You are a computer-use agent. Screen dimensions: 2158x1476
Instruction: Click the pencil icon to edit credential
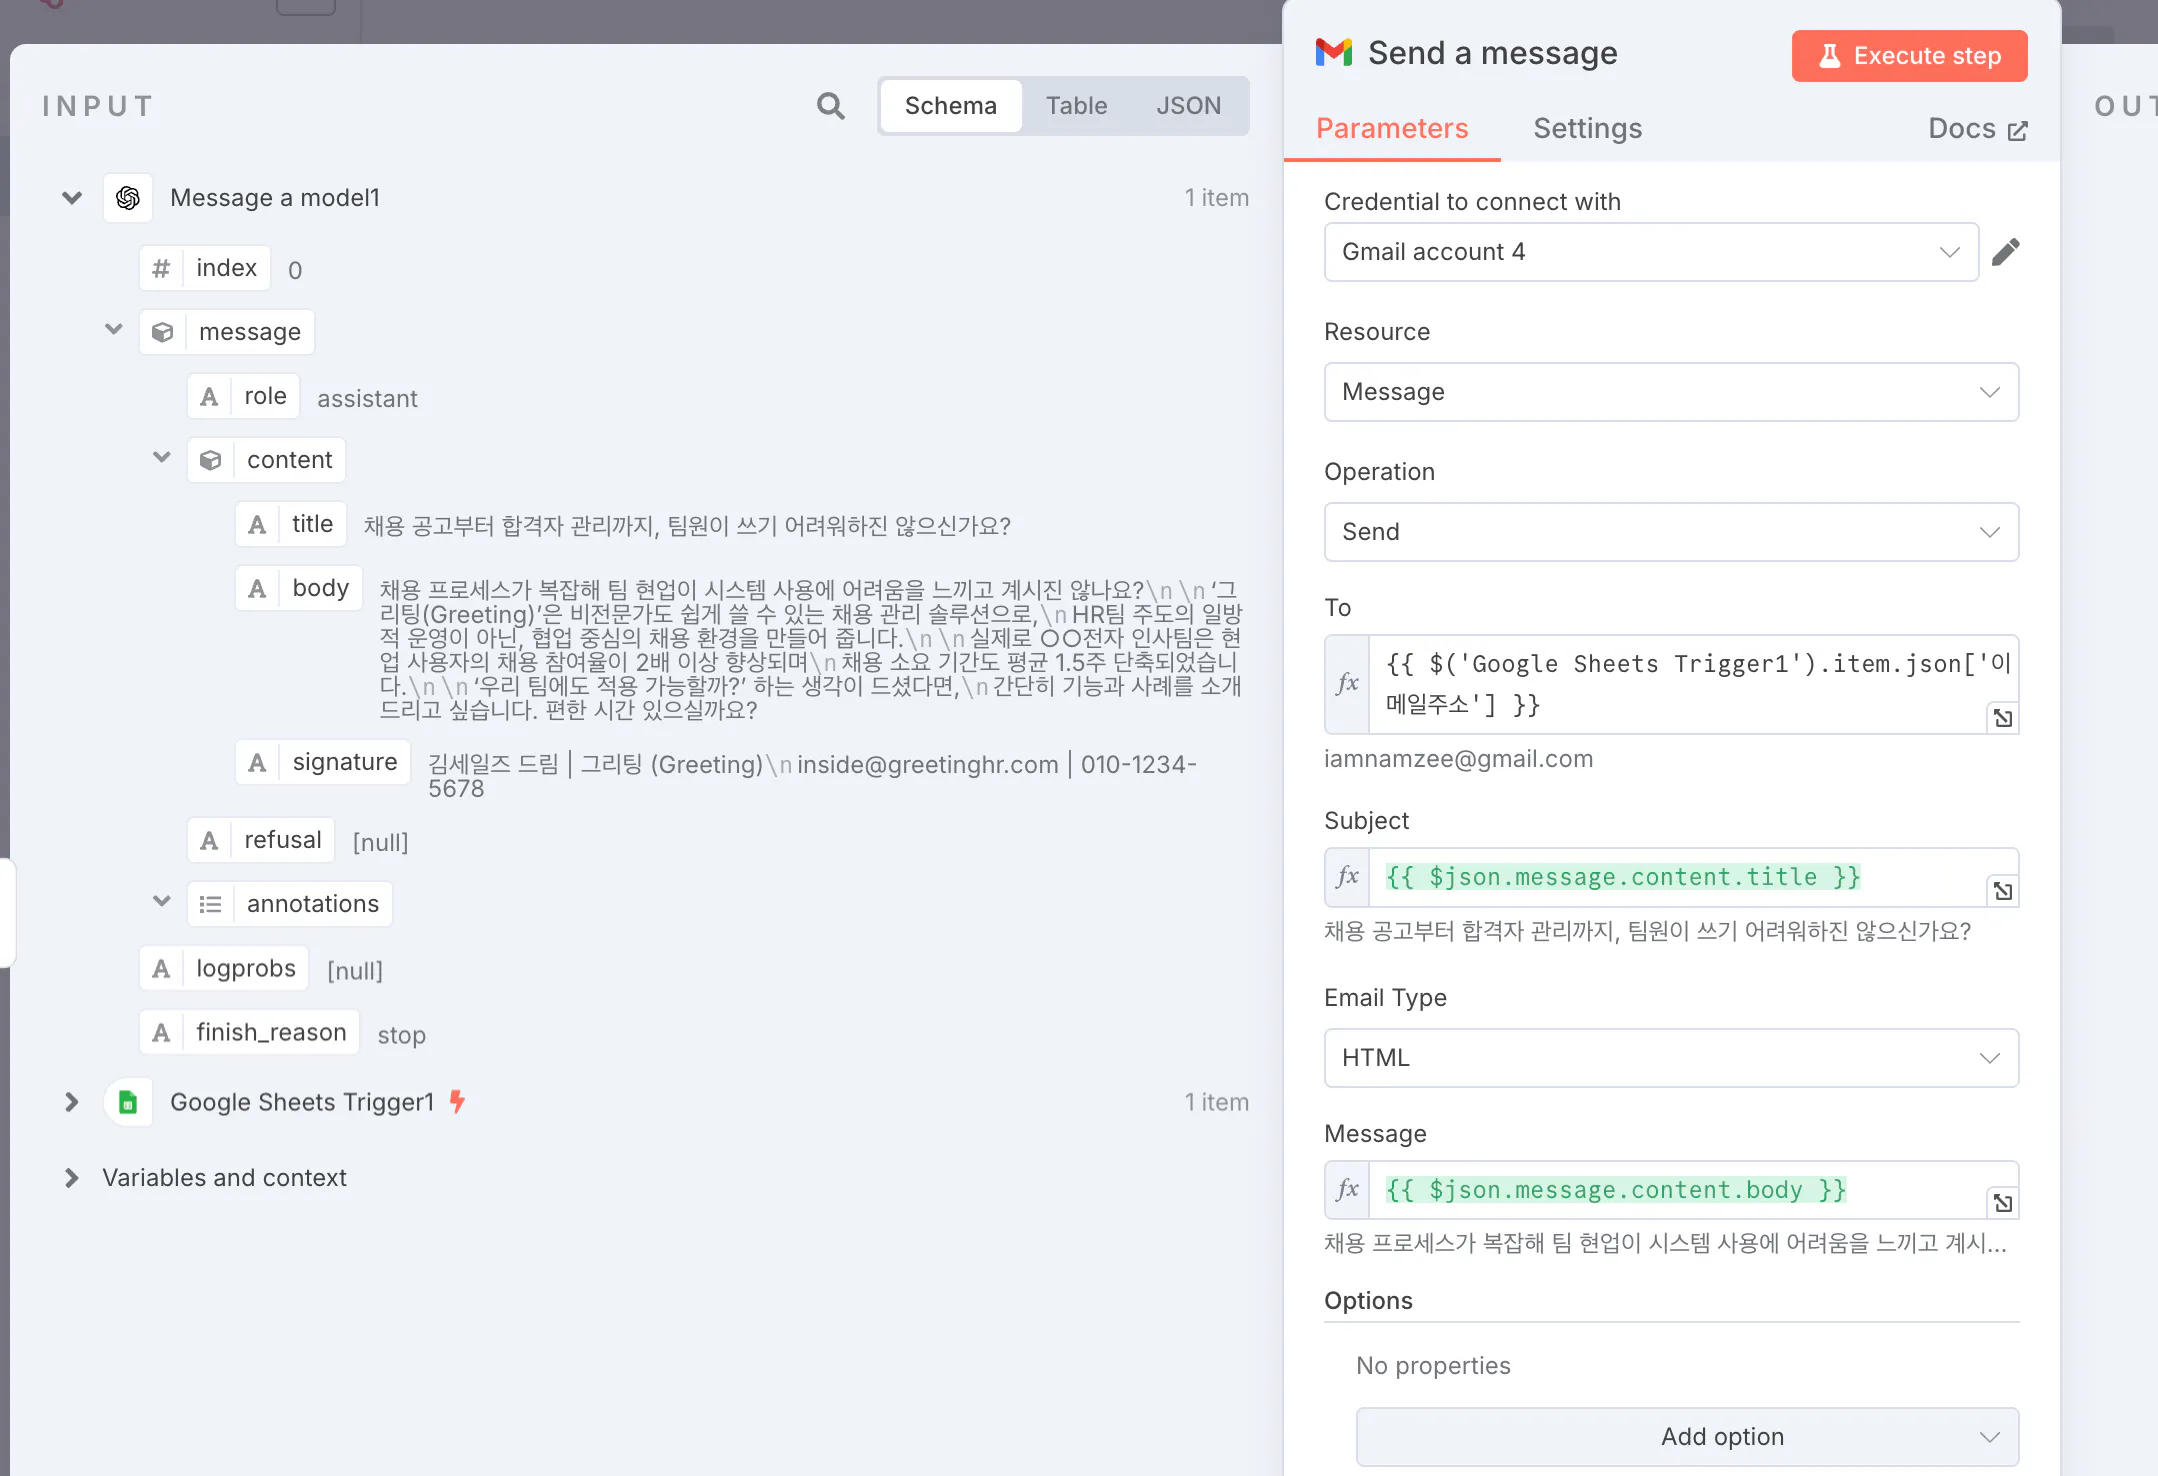point(2006,252)
